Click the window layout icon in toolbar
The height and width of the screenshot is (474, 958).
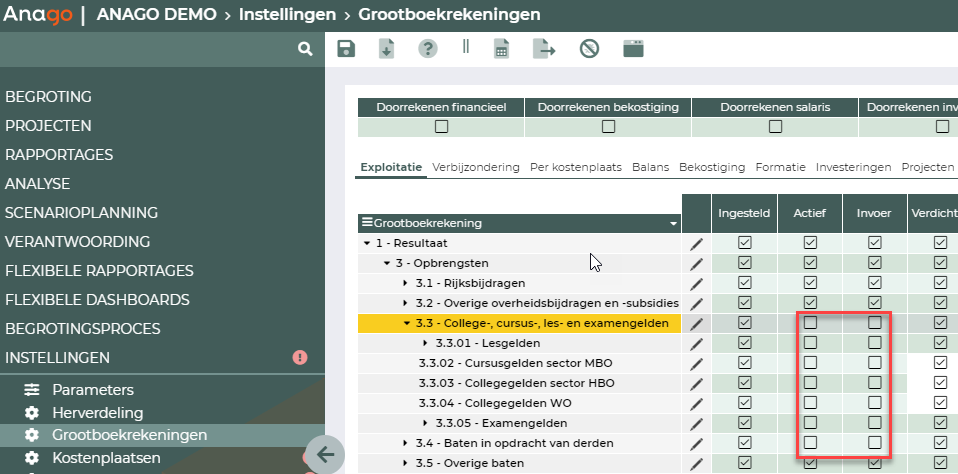[x=633, y=49]
